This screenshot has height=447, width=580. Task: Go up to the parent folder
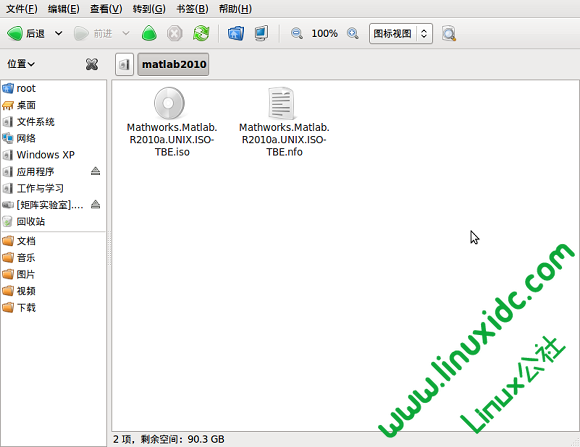149,34
